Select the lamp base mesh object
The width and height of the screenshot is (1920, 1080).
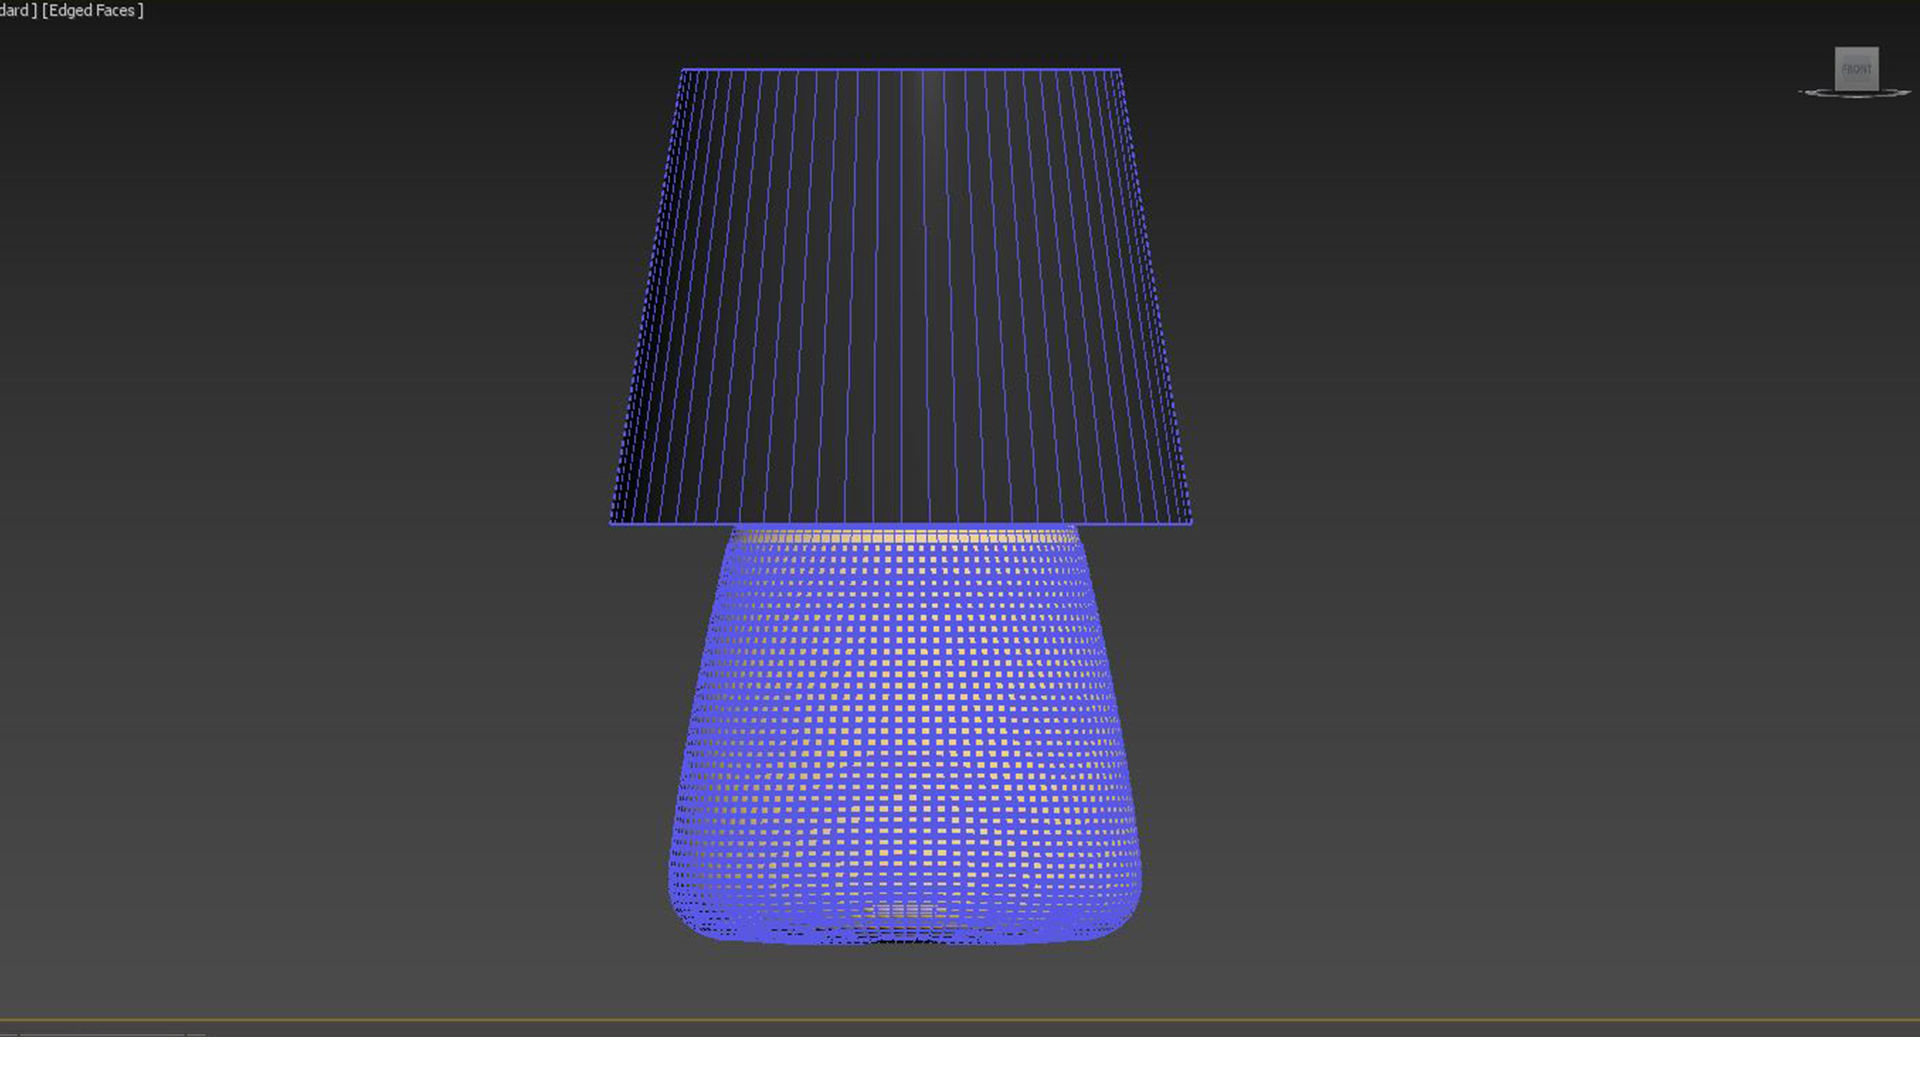(905, 735)
